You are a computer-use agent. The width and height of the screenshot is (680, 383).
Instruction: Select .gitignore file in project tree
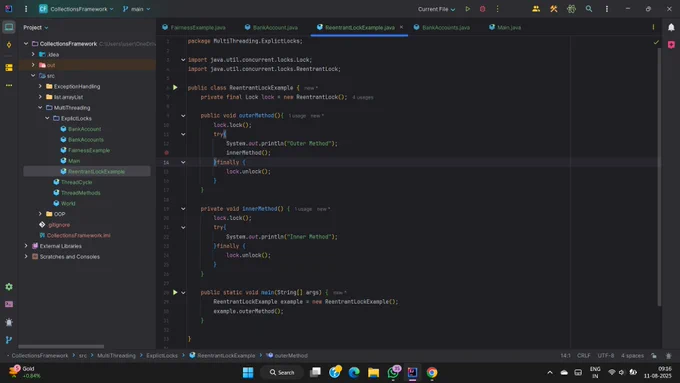[x=59, y=225]
